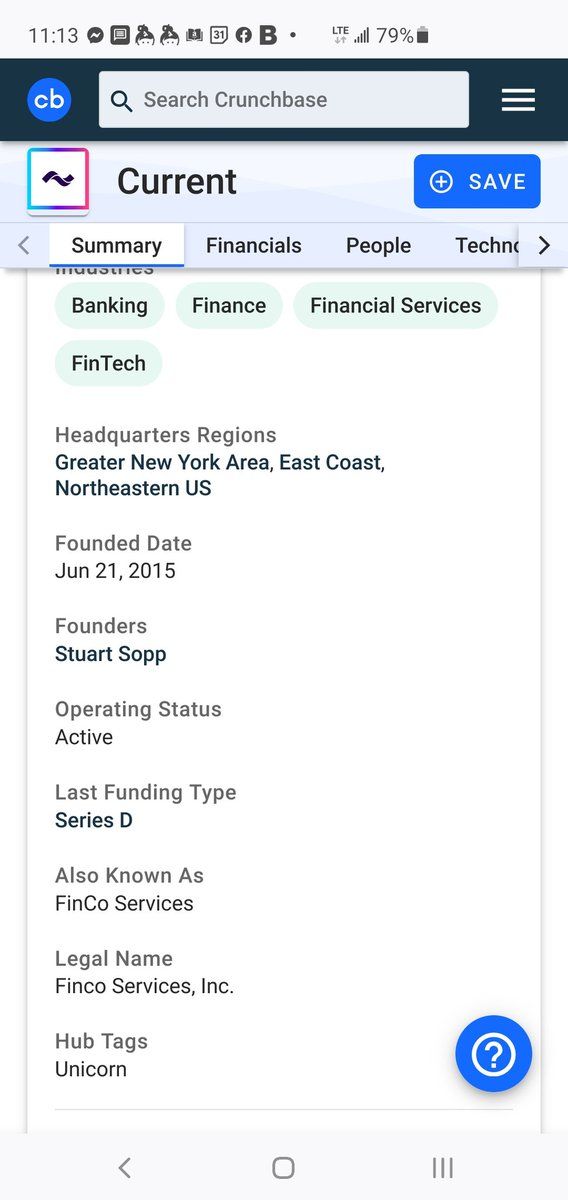Tap the search magnifier icon

coord(122,101)
